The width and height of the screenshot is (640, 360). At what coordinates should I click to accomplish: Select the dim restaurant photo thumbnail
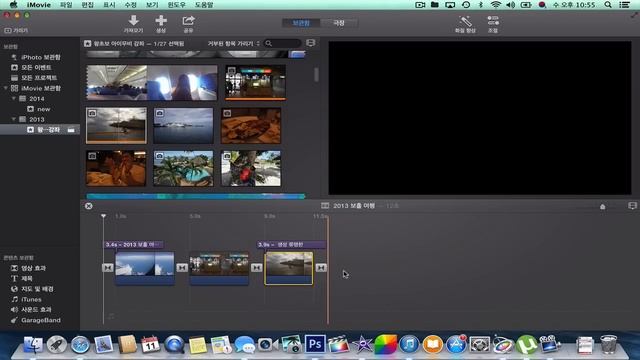[x=116, y=168]
